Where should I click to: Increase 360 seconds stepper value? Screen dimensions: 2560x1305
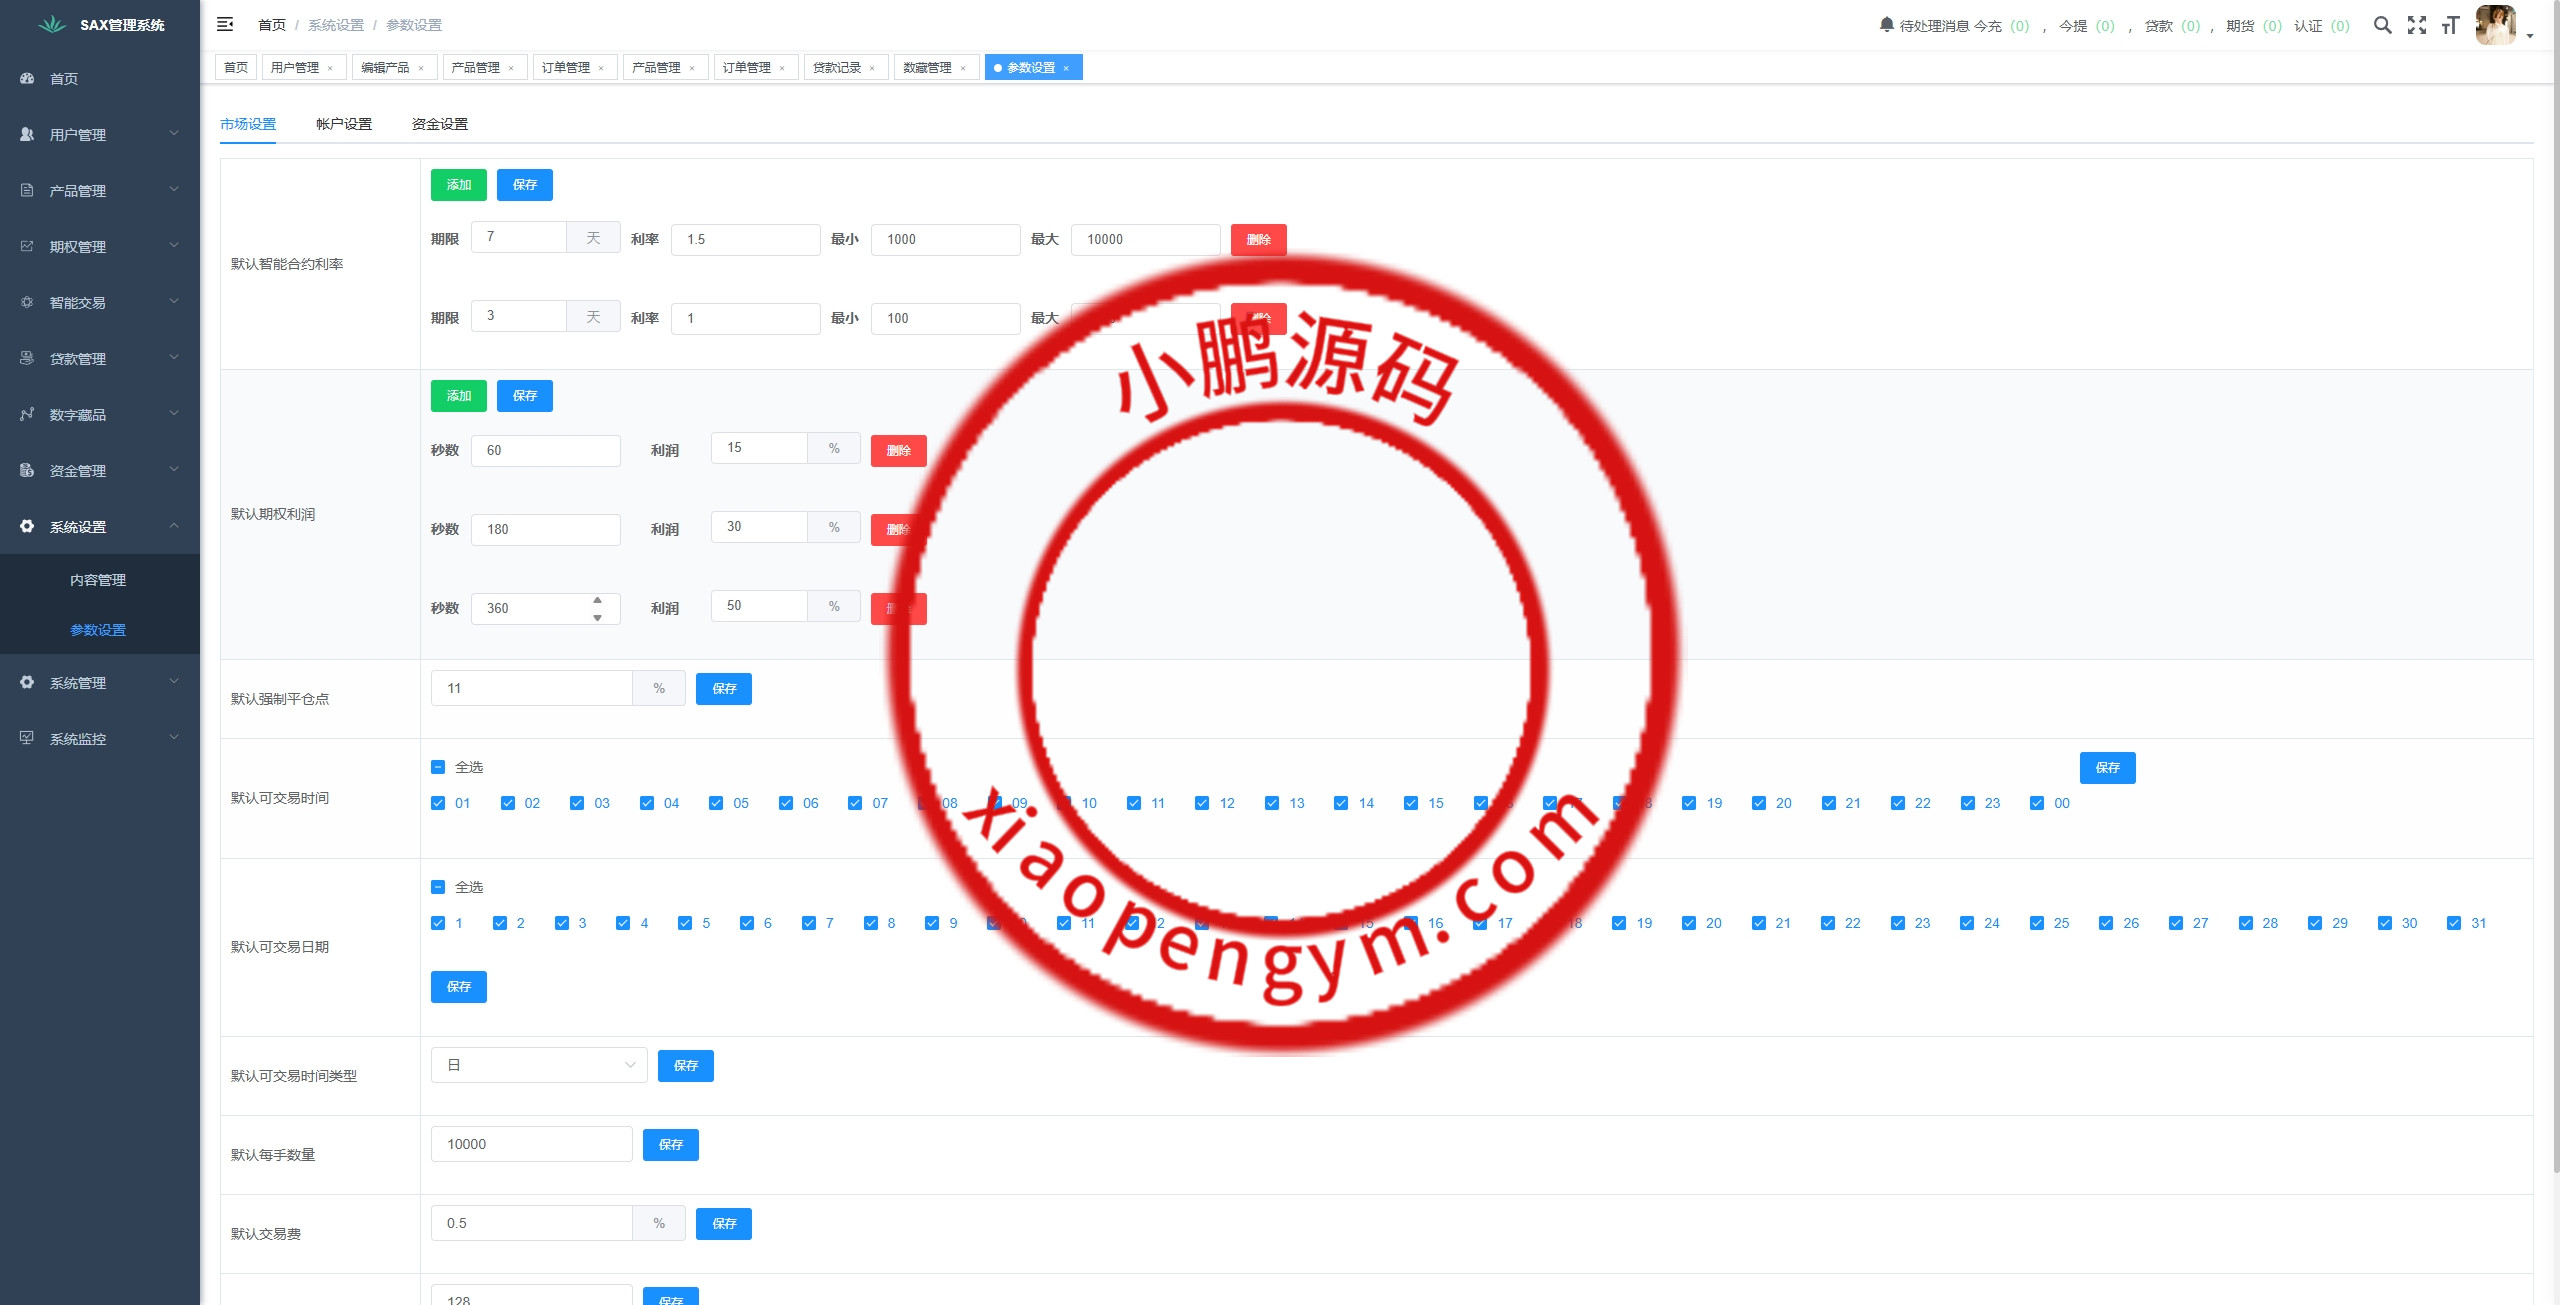(597, 600)
